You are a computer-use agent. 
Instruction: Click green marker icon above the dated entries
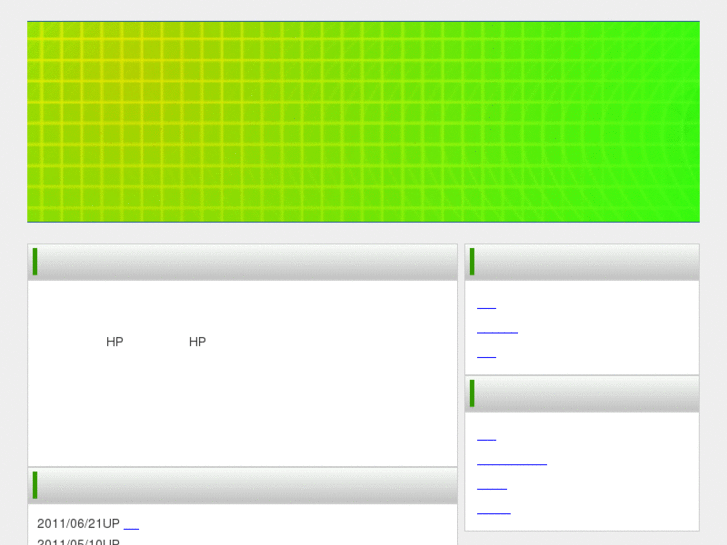tap(35, 485)
